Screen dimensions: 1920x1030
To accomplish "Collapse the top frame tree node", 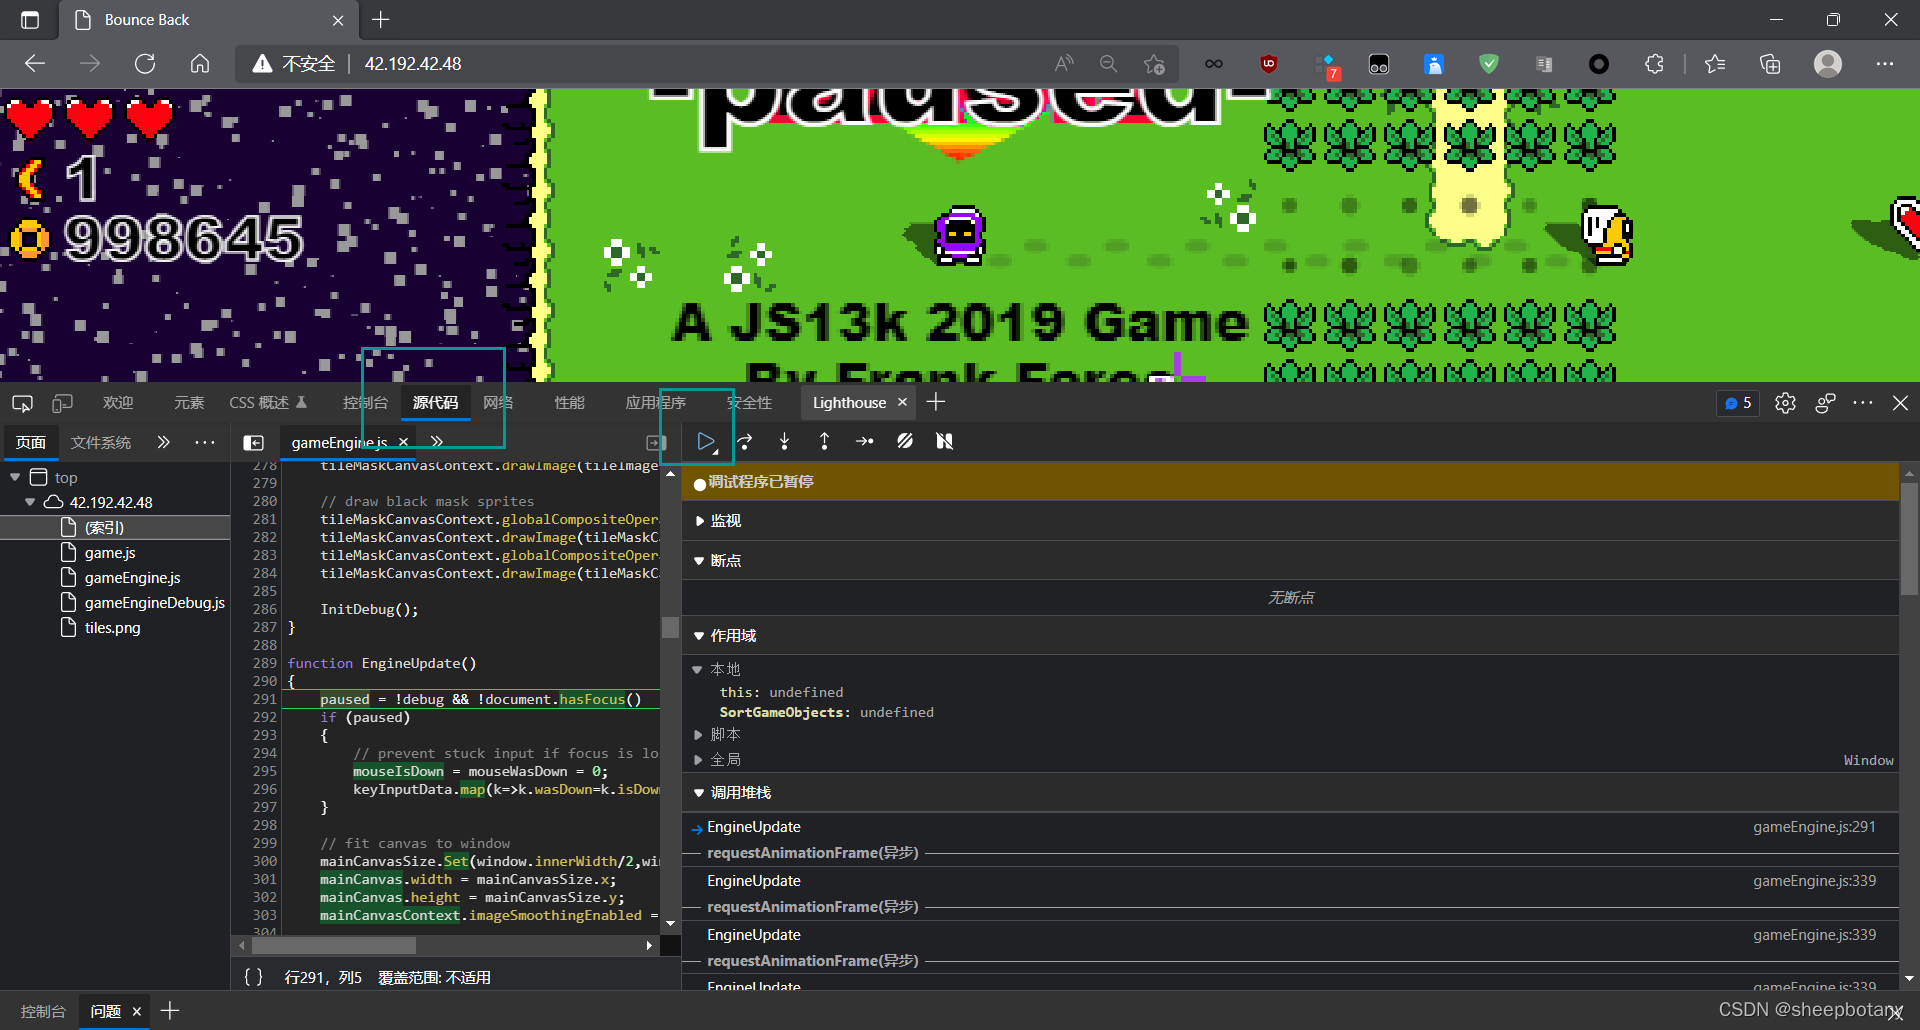I will pyautogui.click(x=15, y=477).
